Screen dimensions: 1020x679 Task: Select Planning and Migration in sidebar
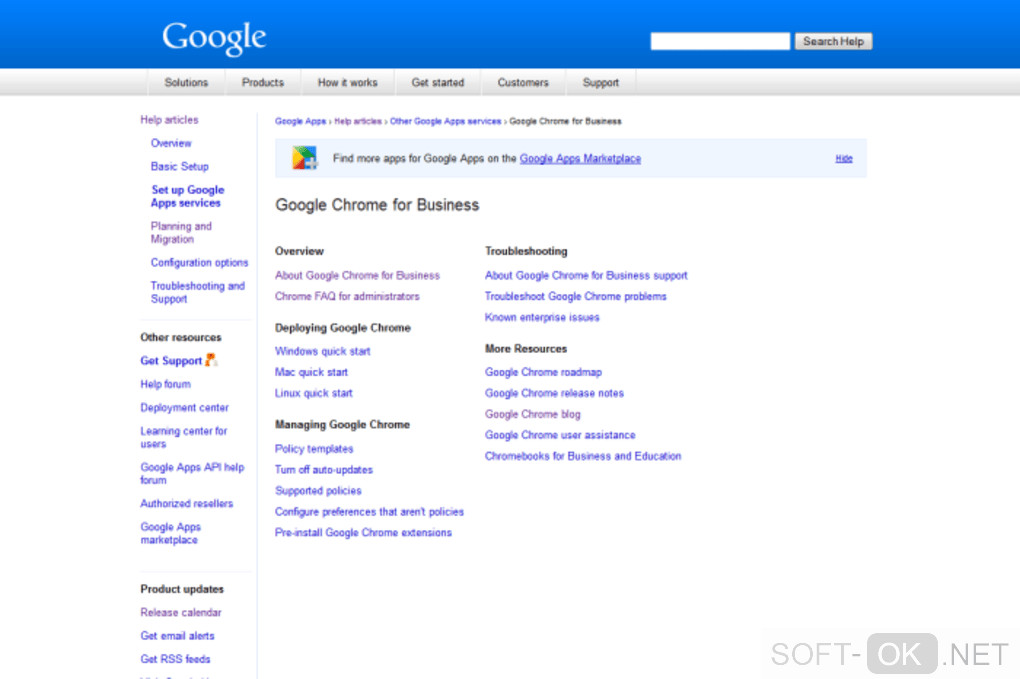click(181, 233)
